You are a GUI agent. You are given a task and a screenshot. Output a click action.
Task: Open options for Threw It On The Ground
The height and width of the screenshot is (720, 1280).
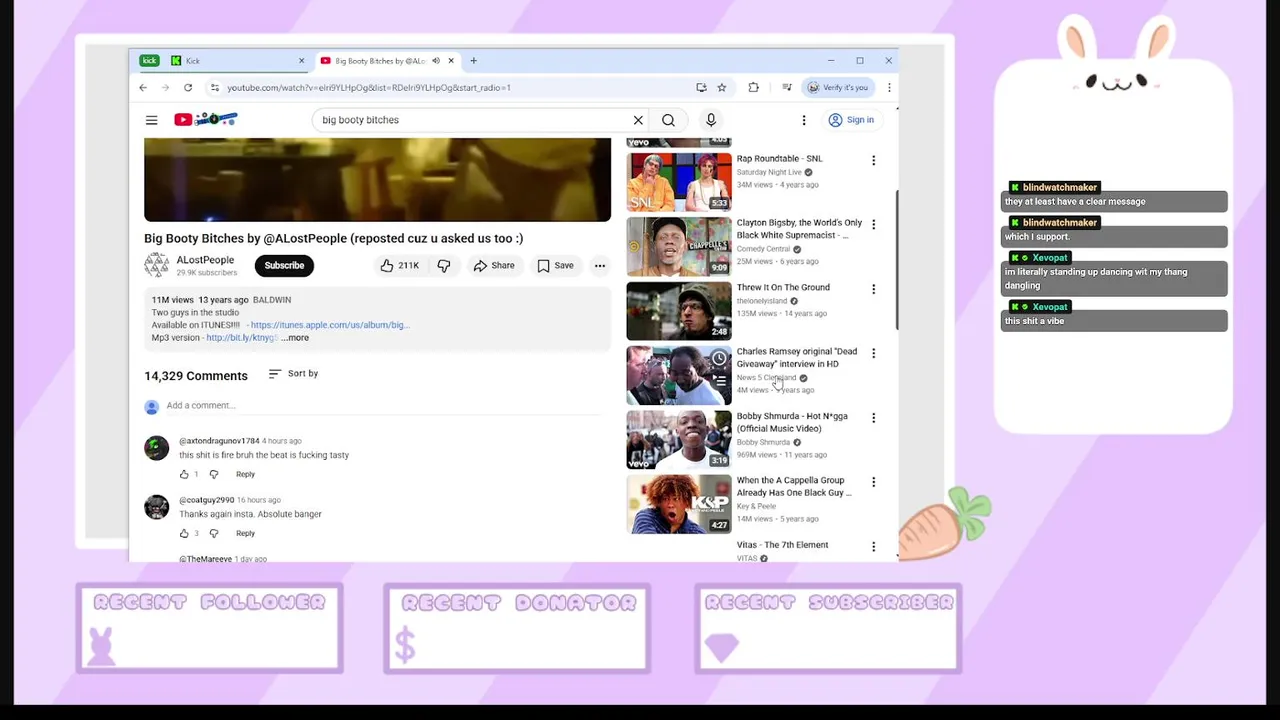[873, 289]
